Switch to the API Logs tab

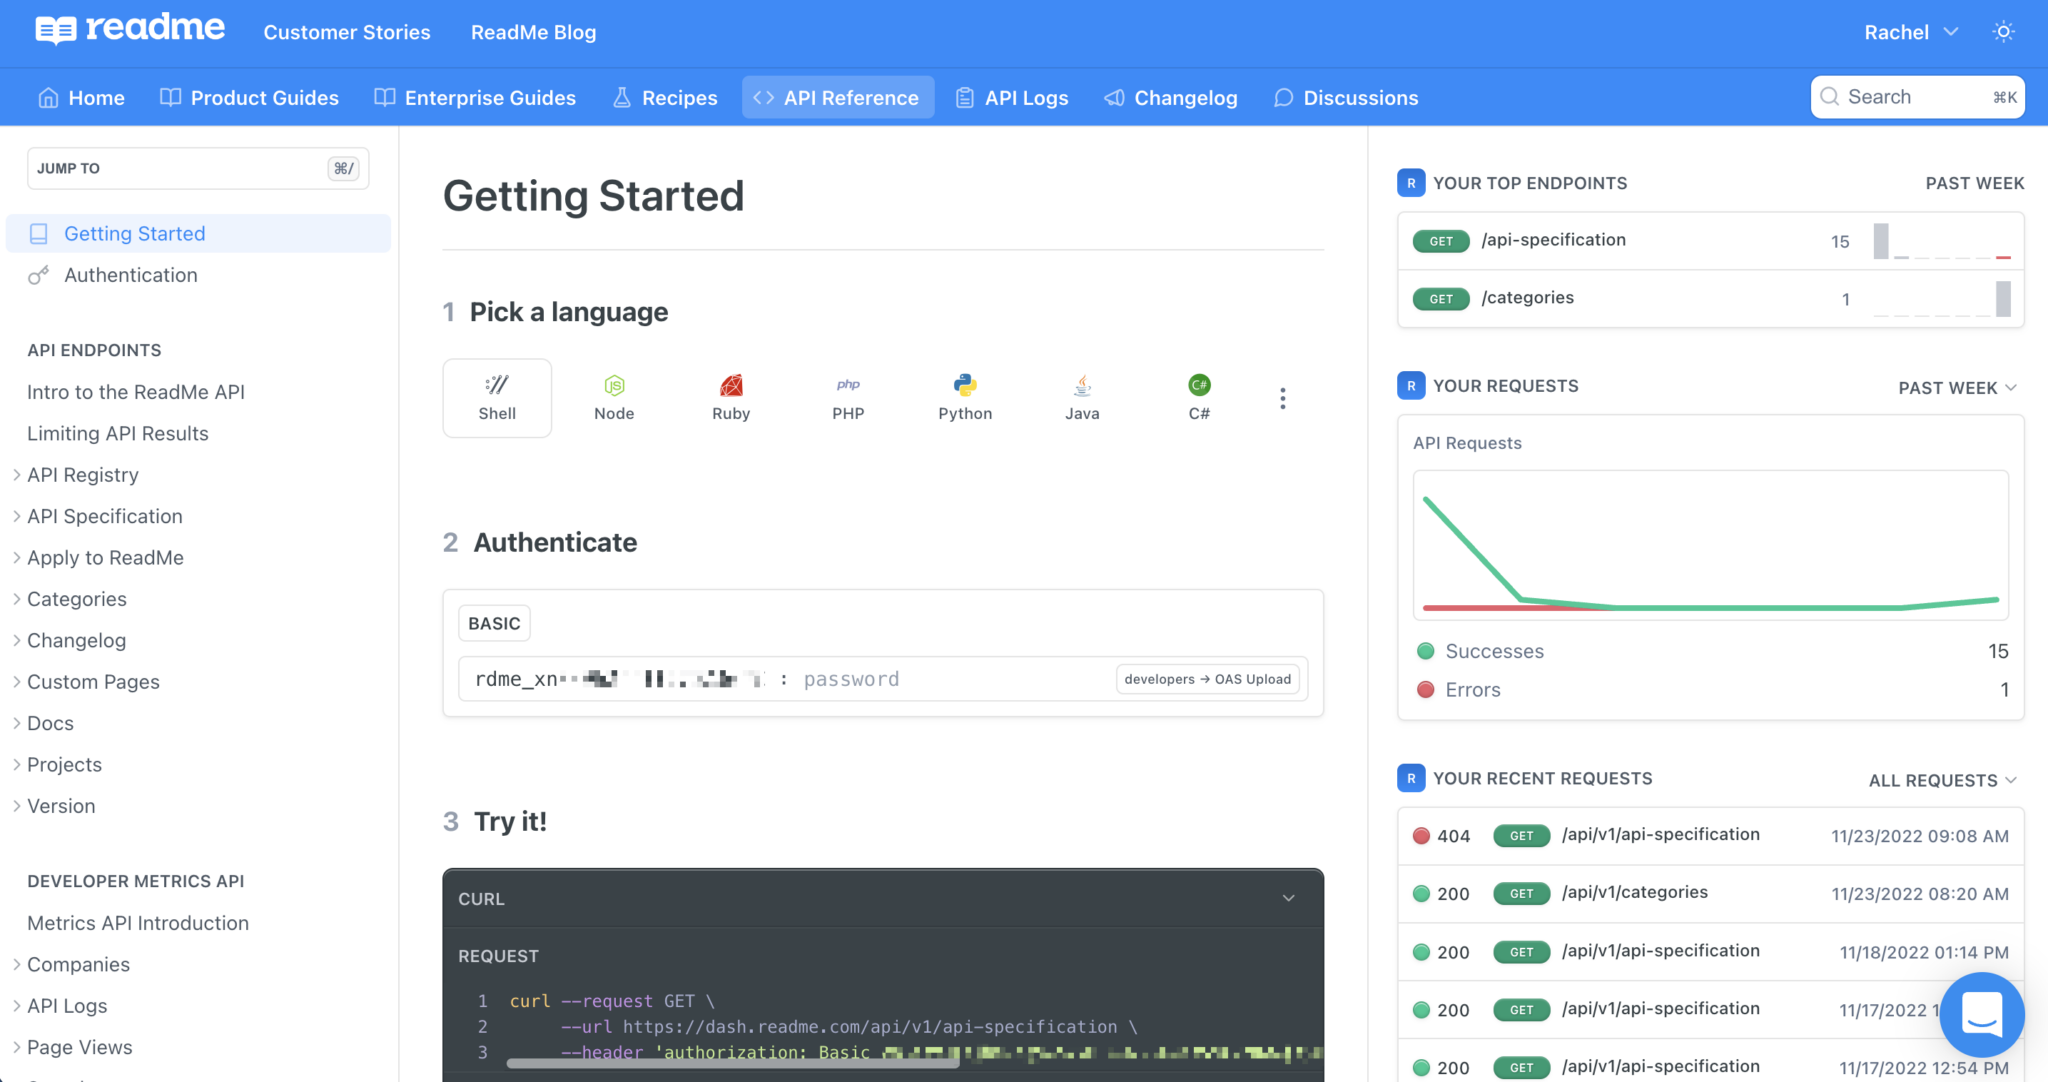[x=1012, y=97]
